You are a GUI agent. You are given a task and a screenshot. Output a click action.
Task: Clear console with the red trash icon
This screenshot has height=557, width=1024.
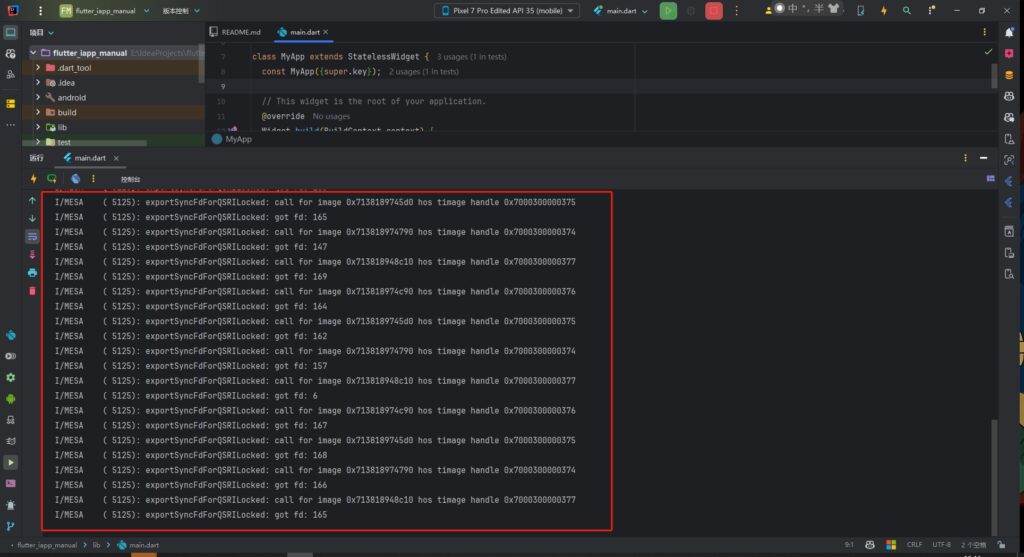click(x=32, y=290)
